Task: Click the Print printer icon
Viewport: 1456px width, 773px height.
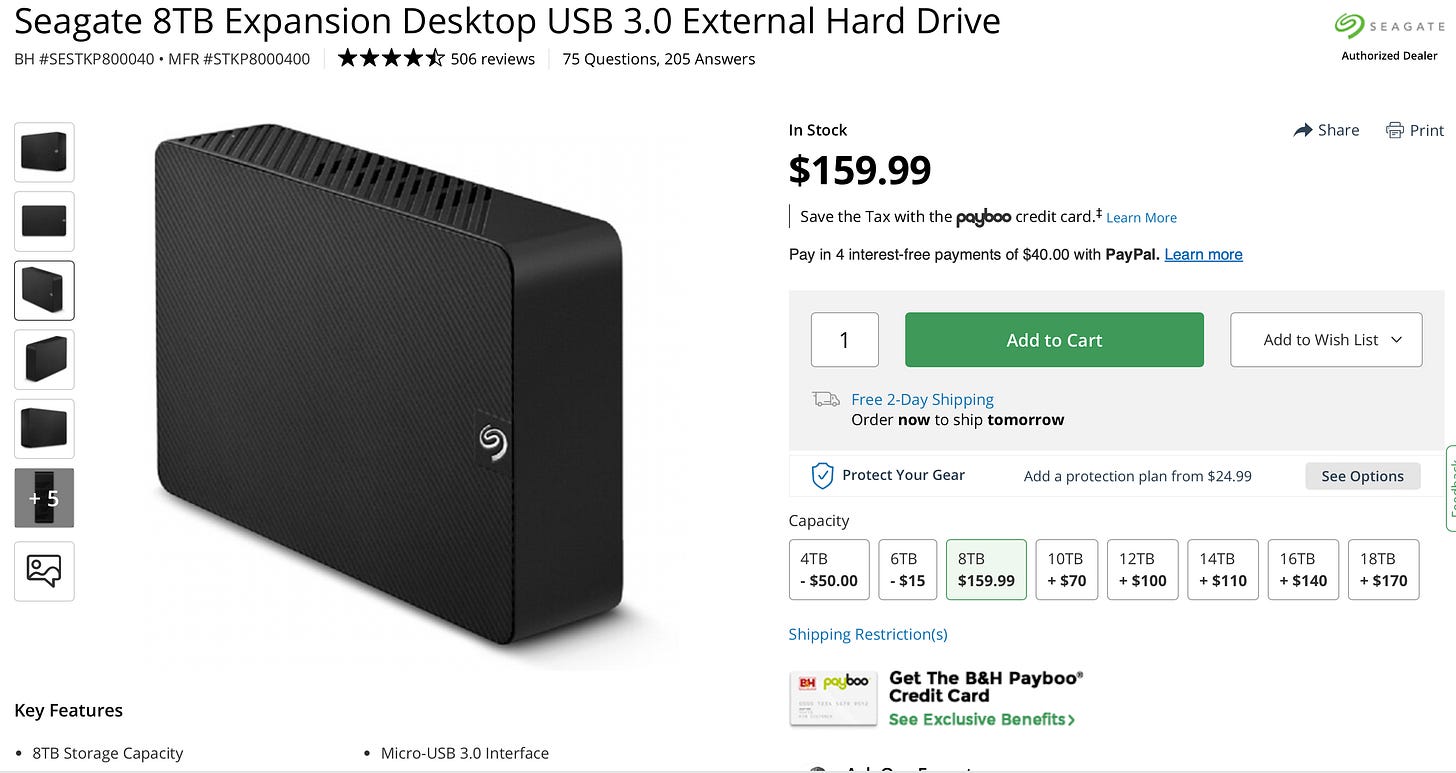Action: [x=1394, y=130]
